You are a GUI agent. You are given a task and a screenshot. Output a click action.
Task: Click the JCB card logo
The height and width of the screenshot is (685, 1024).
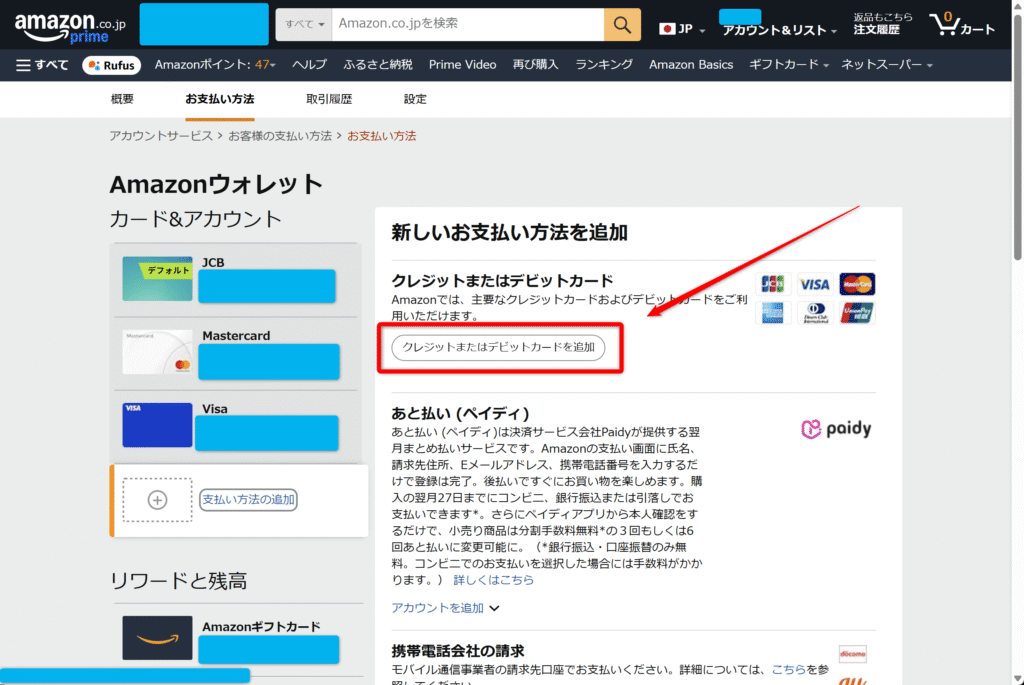[773, 284]
